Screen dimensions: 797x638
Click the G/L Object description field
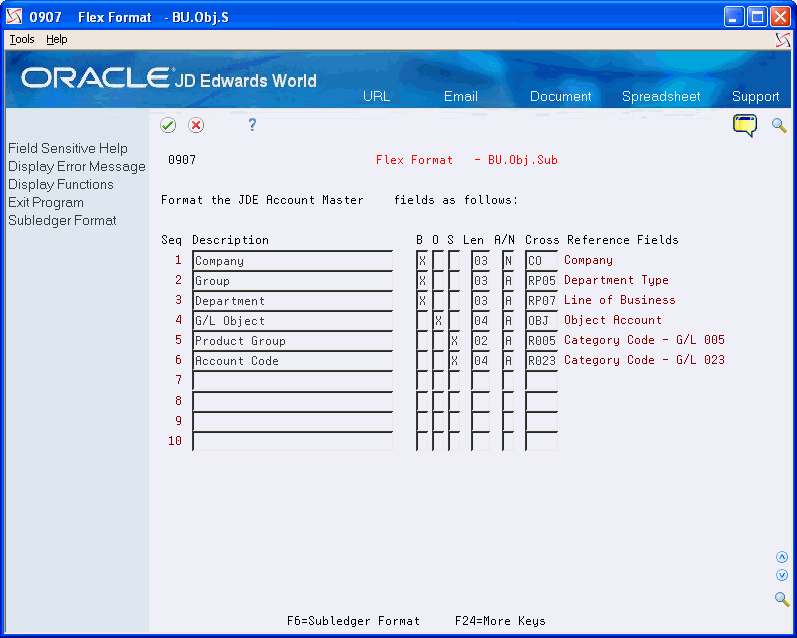pos(292,320)
